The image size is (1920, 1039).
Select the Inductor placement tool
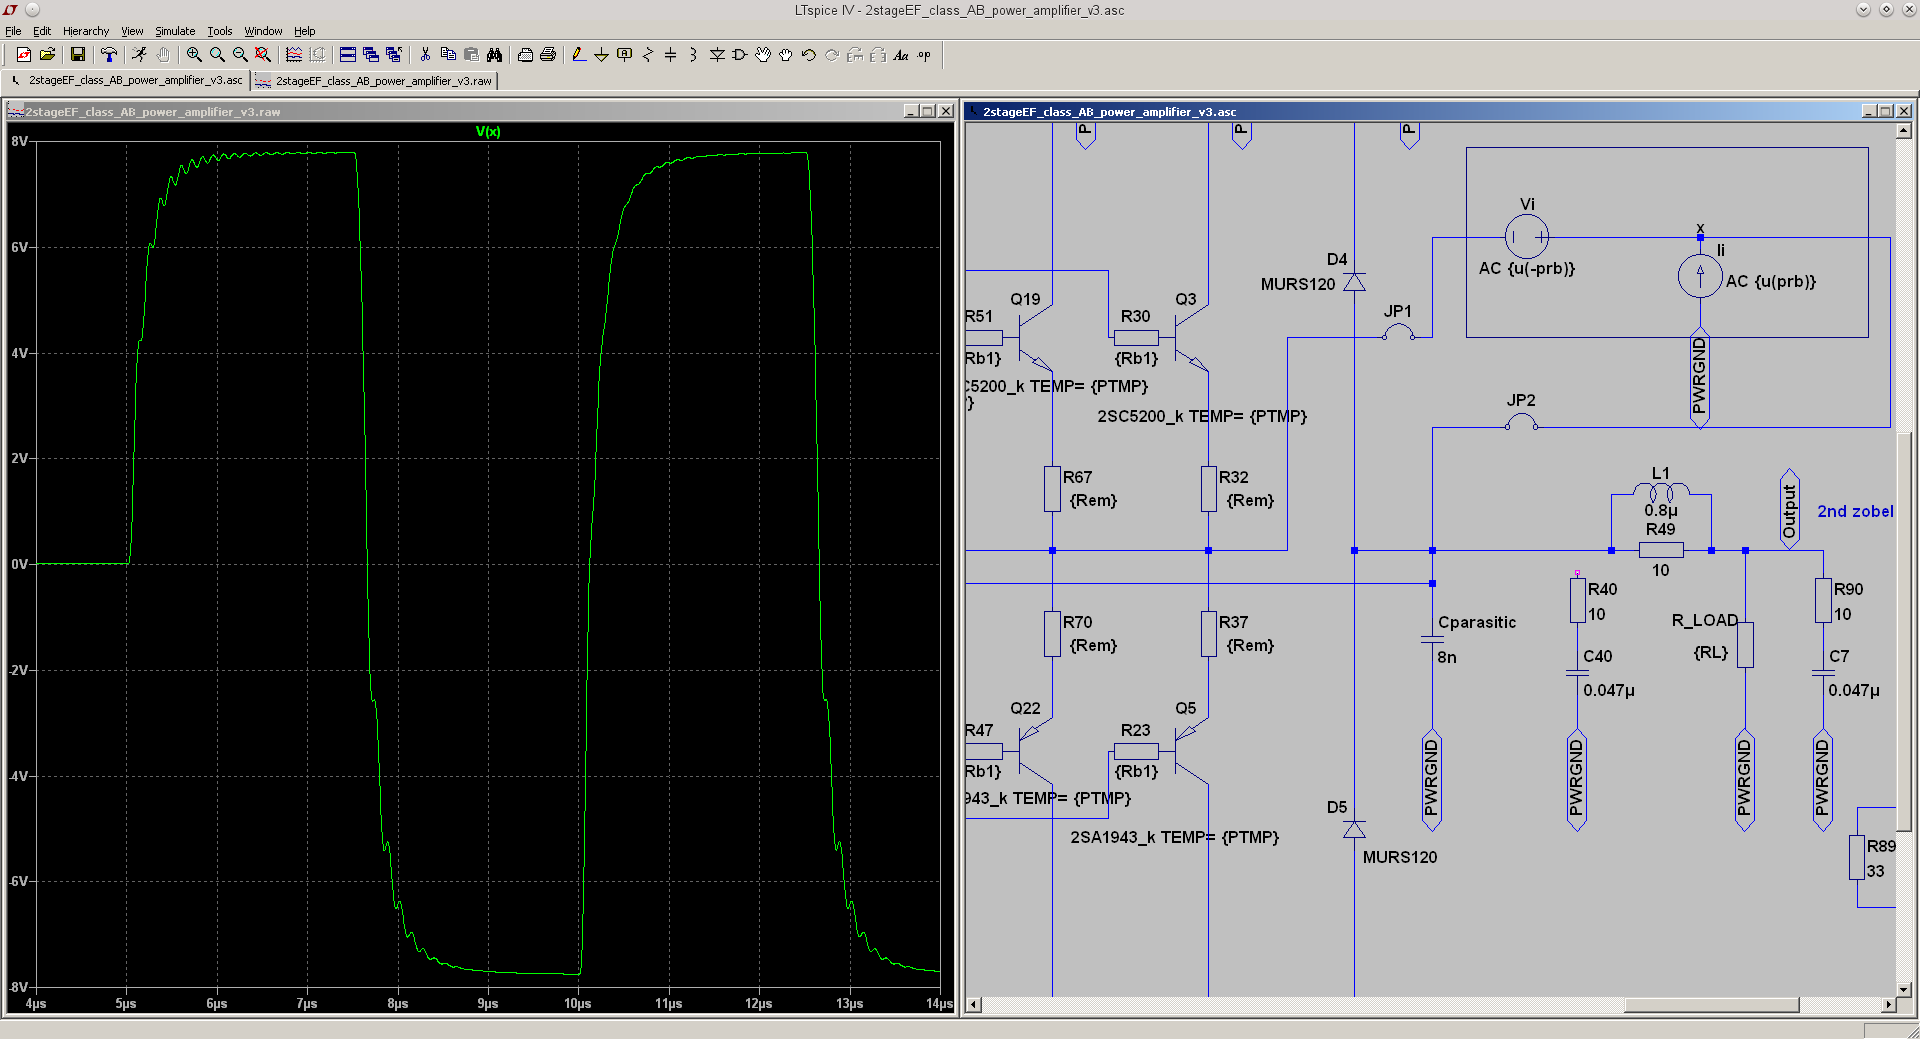click(694, 55)
